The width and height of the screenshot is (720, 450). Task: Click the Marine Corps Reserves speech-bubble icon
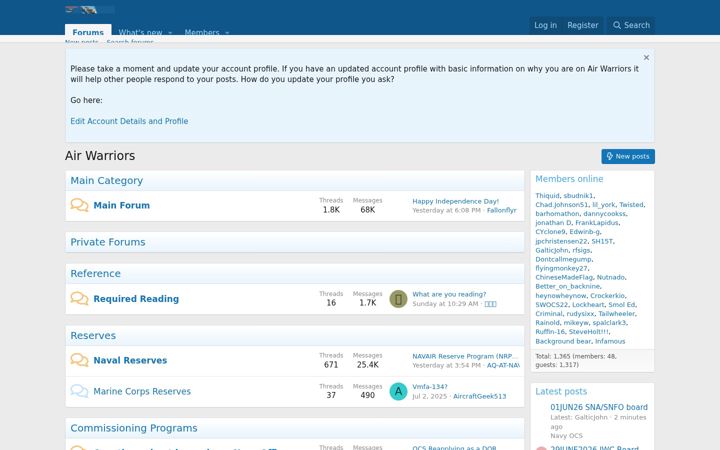(x=79, y=391)
